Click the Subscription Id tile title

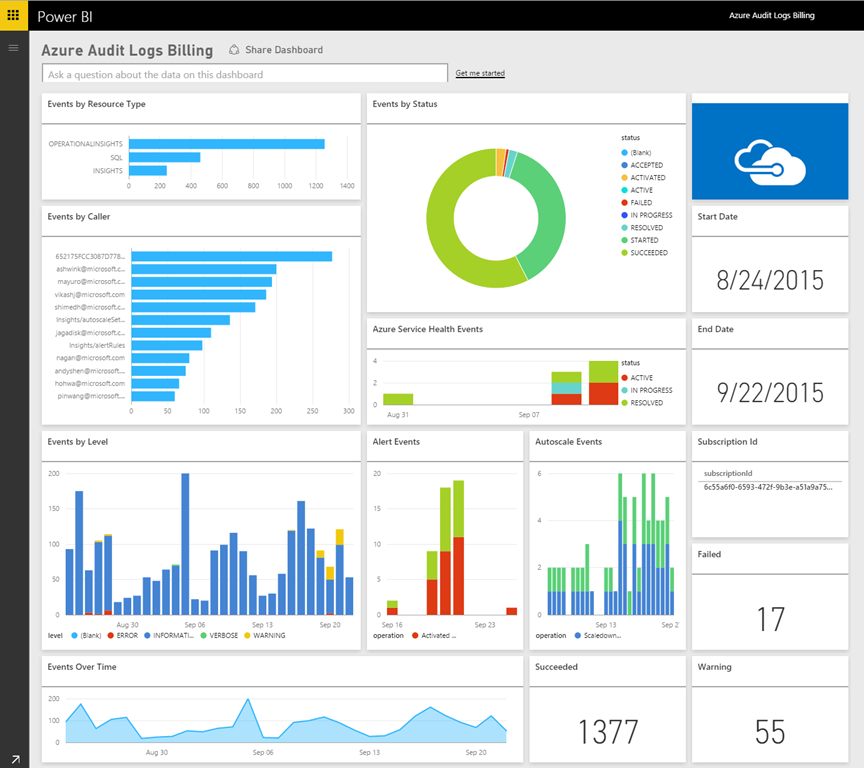(x=727, y=442)
